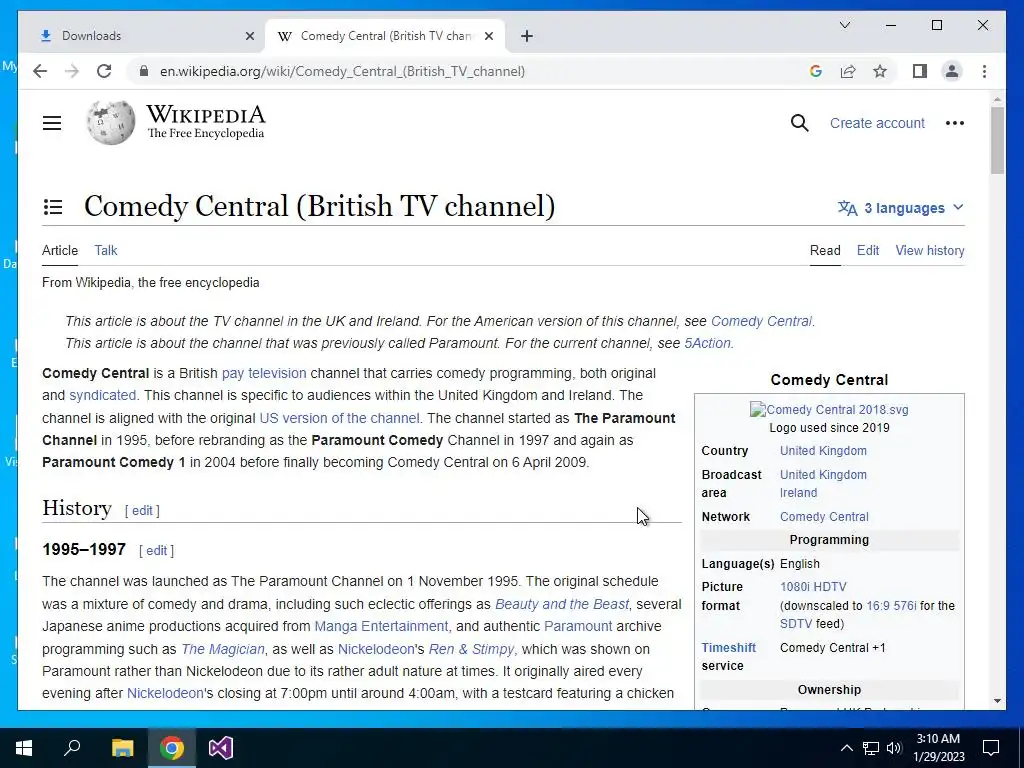Viewport: 1024px width, 768px height.
Task: Open infobox Country United Kingdom link
Action: [x=823, y=451]
